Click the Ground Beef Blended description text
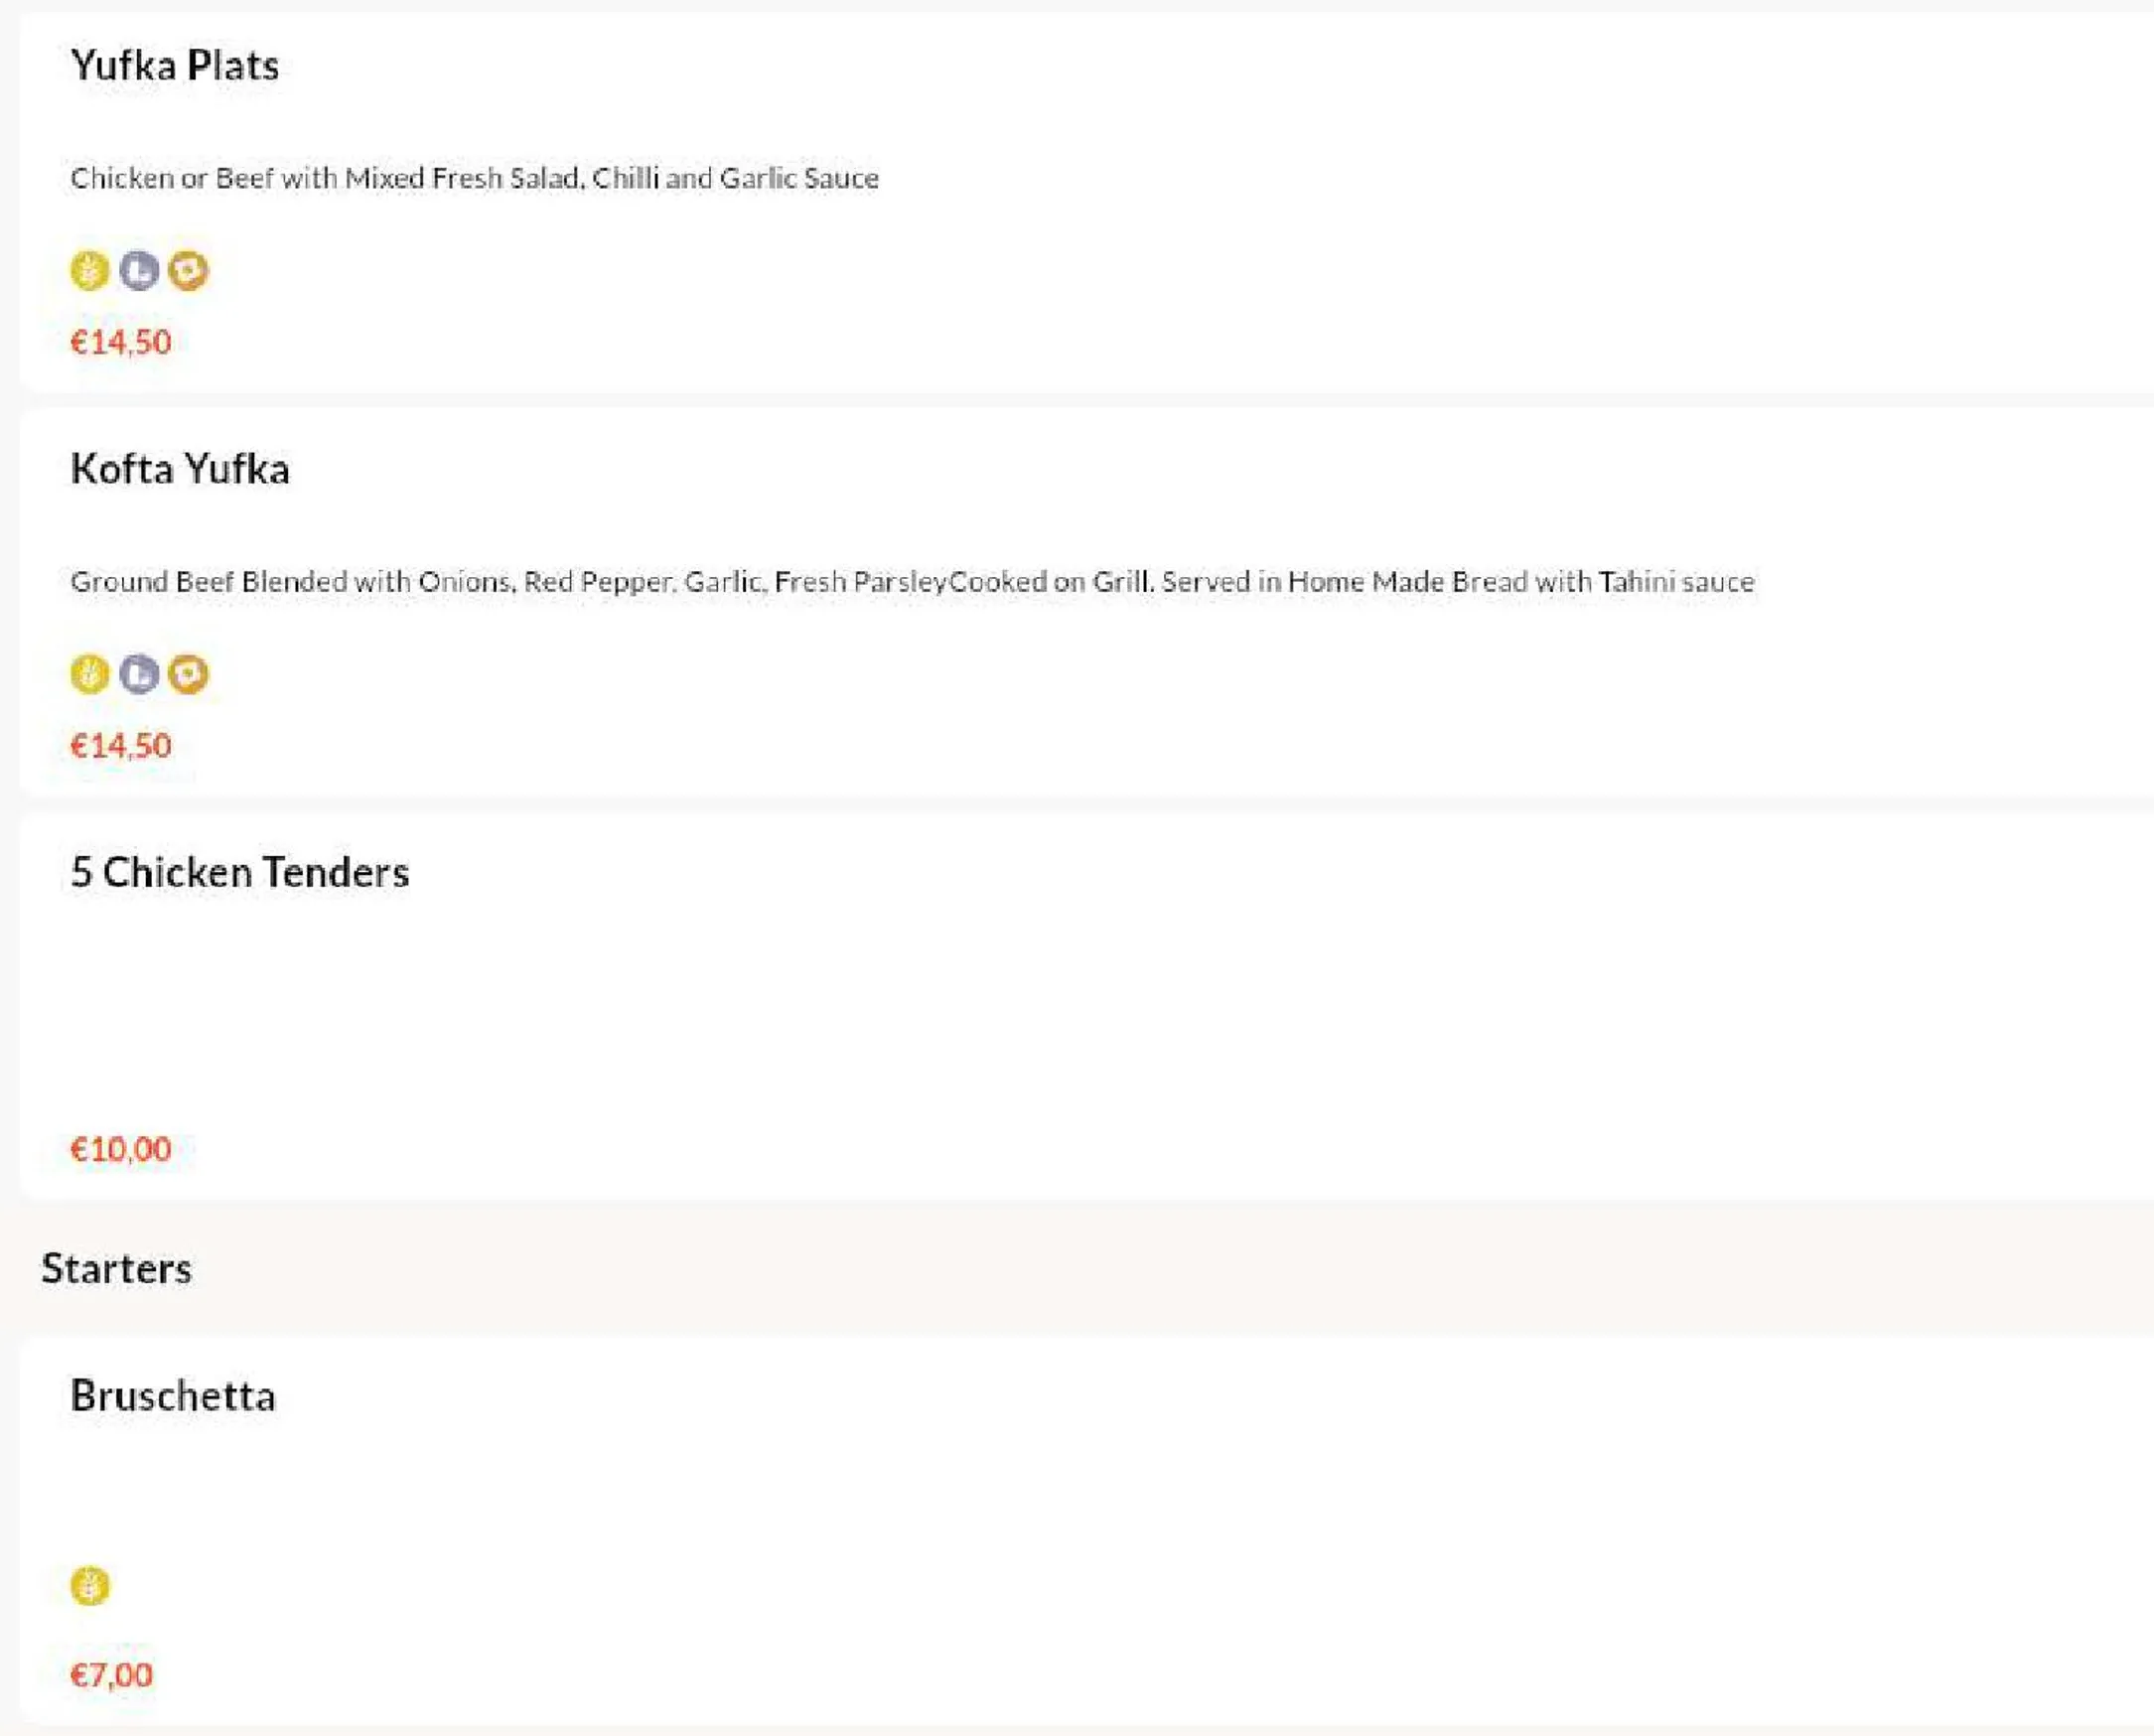 912,582
